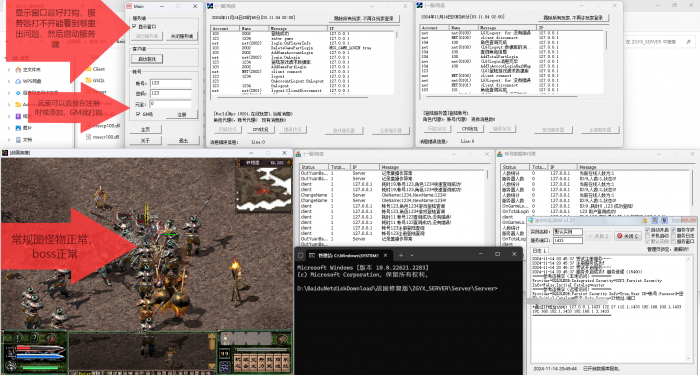Viewport: 700px width, 375px height.
Task: Expand the WPS网盘 tree node
Action: point(8,81)
